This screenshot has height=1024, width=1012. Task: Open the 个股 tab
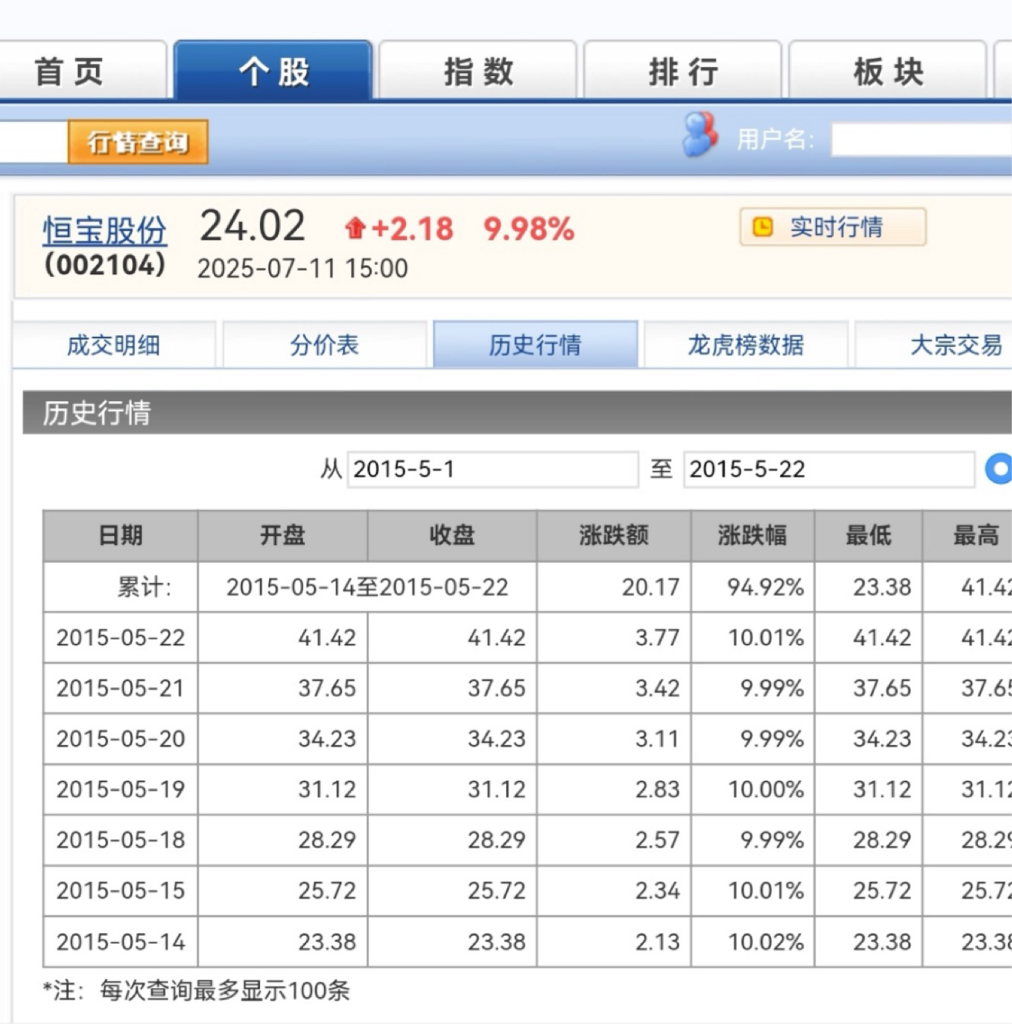pyautogui.click(x=274, y=70)
